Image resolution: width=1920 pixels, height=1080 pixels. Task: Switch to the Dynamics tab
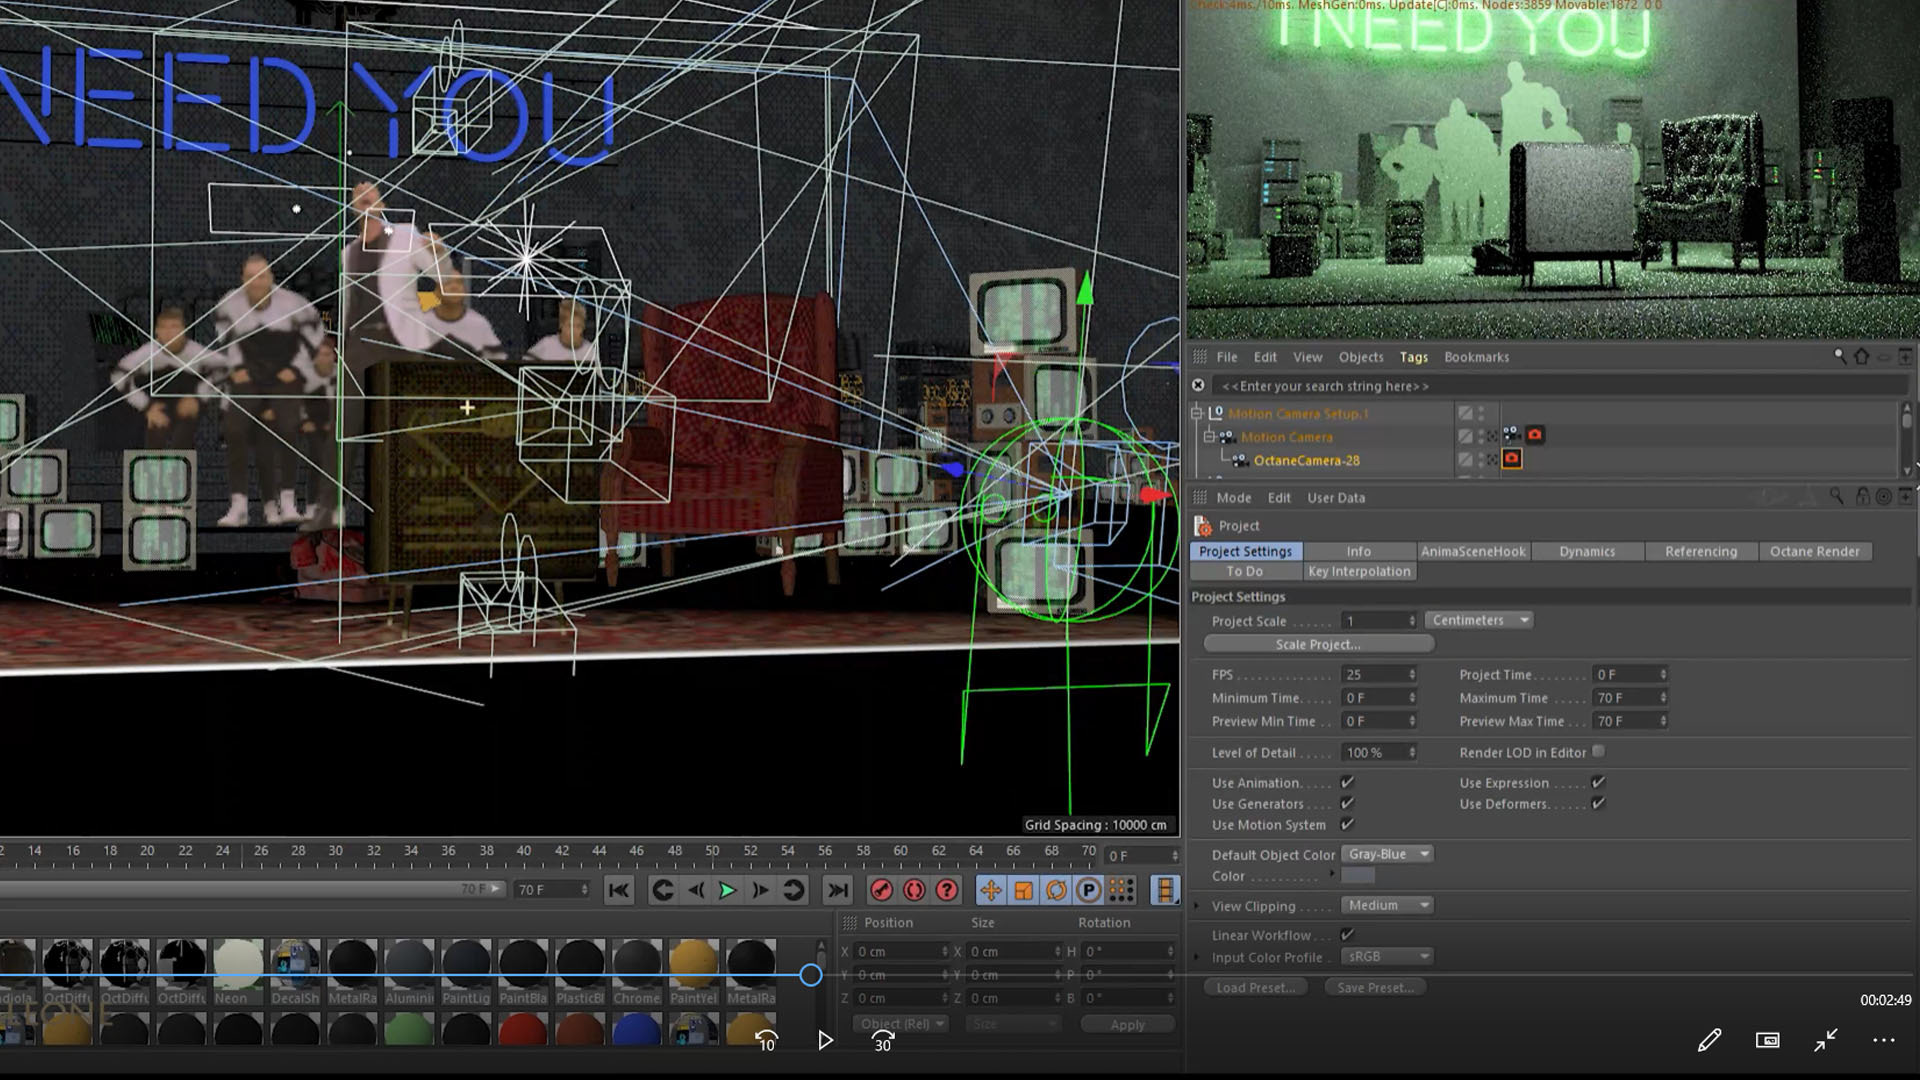pyautogui.click(x=1586, y=551)
